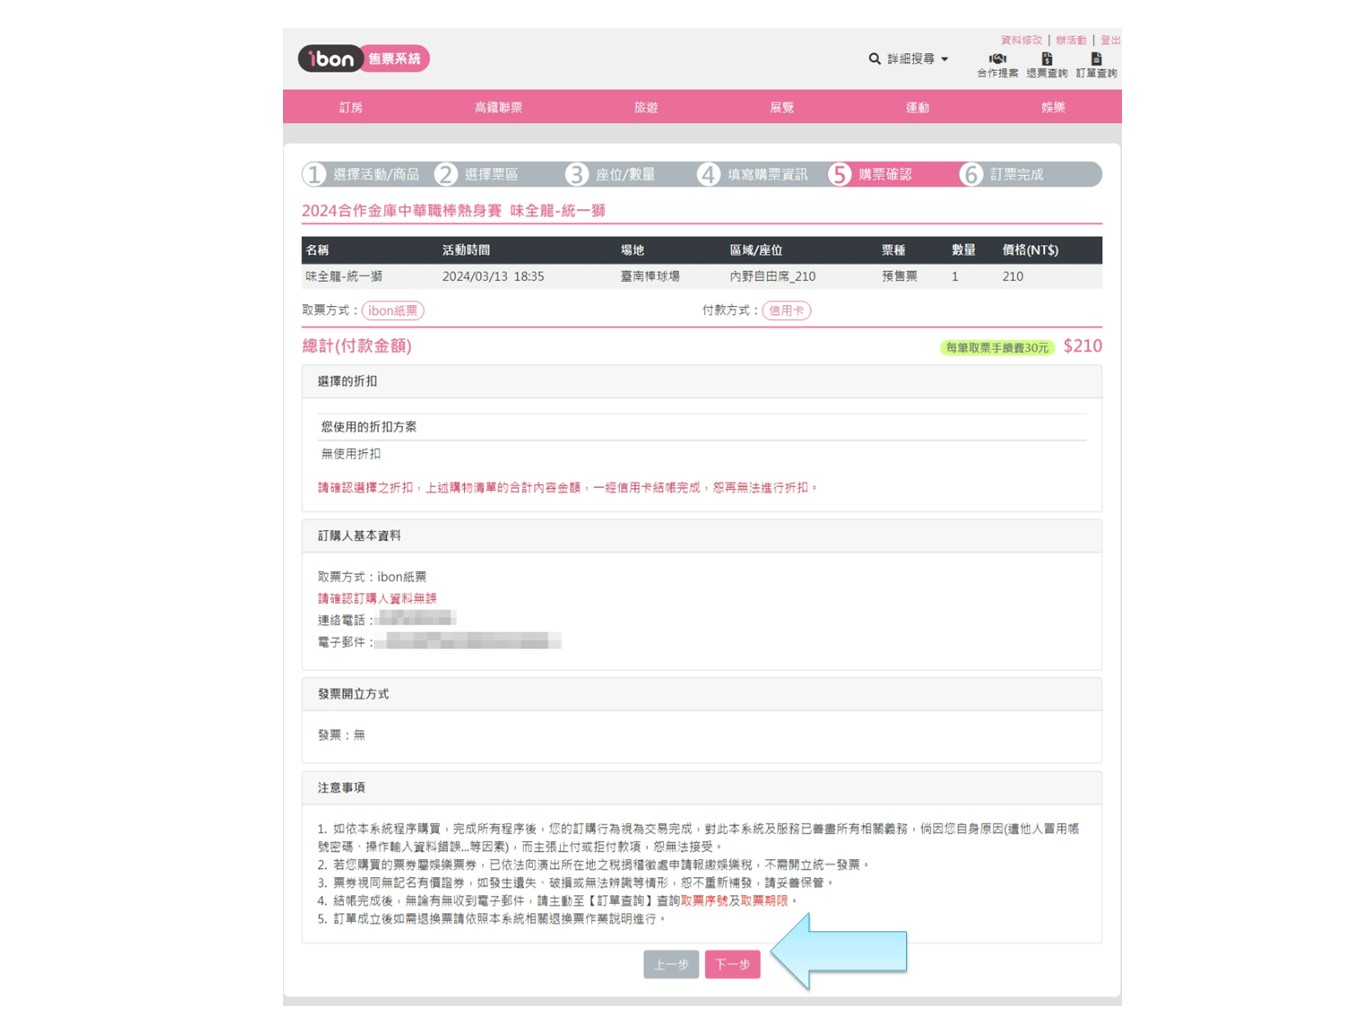
Task: Click the 請確認訂購人資料無誤 red notice
Action: (x=377, y=599)
